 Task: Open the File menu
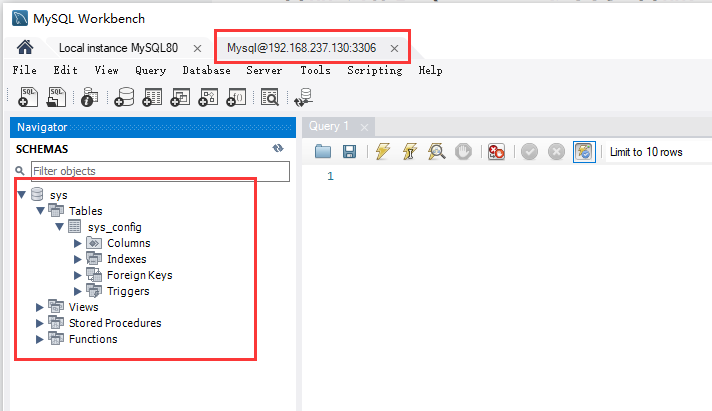click(x=25, y=70)
